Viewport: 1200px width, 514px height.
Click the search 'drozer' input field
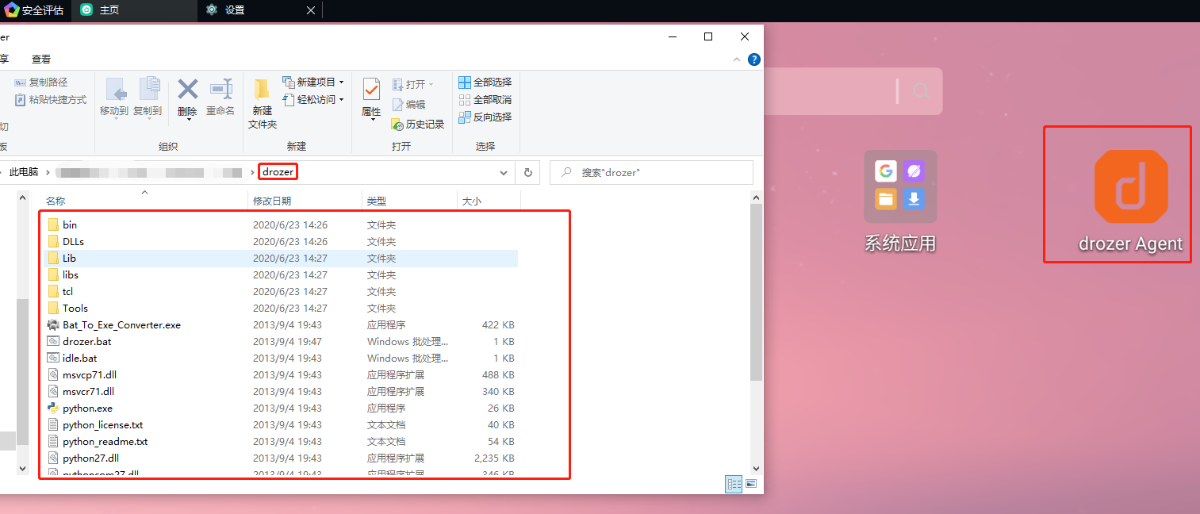650,172
